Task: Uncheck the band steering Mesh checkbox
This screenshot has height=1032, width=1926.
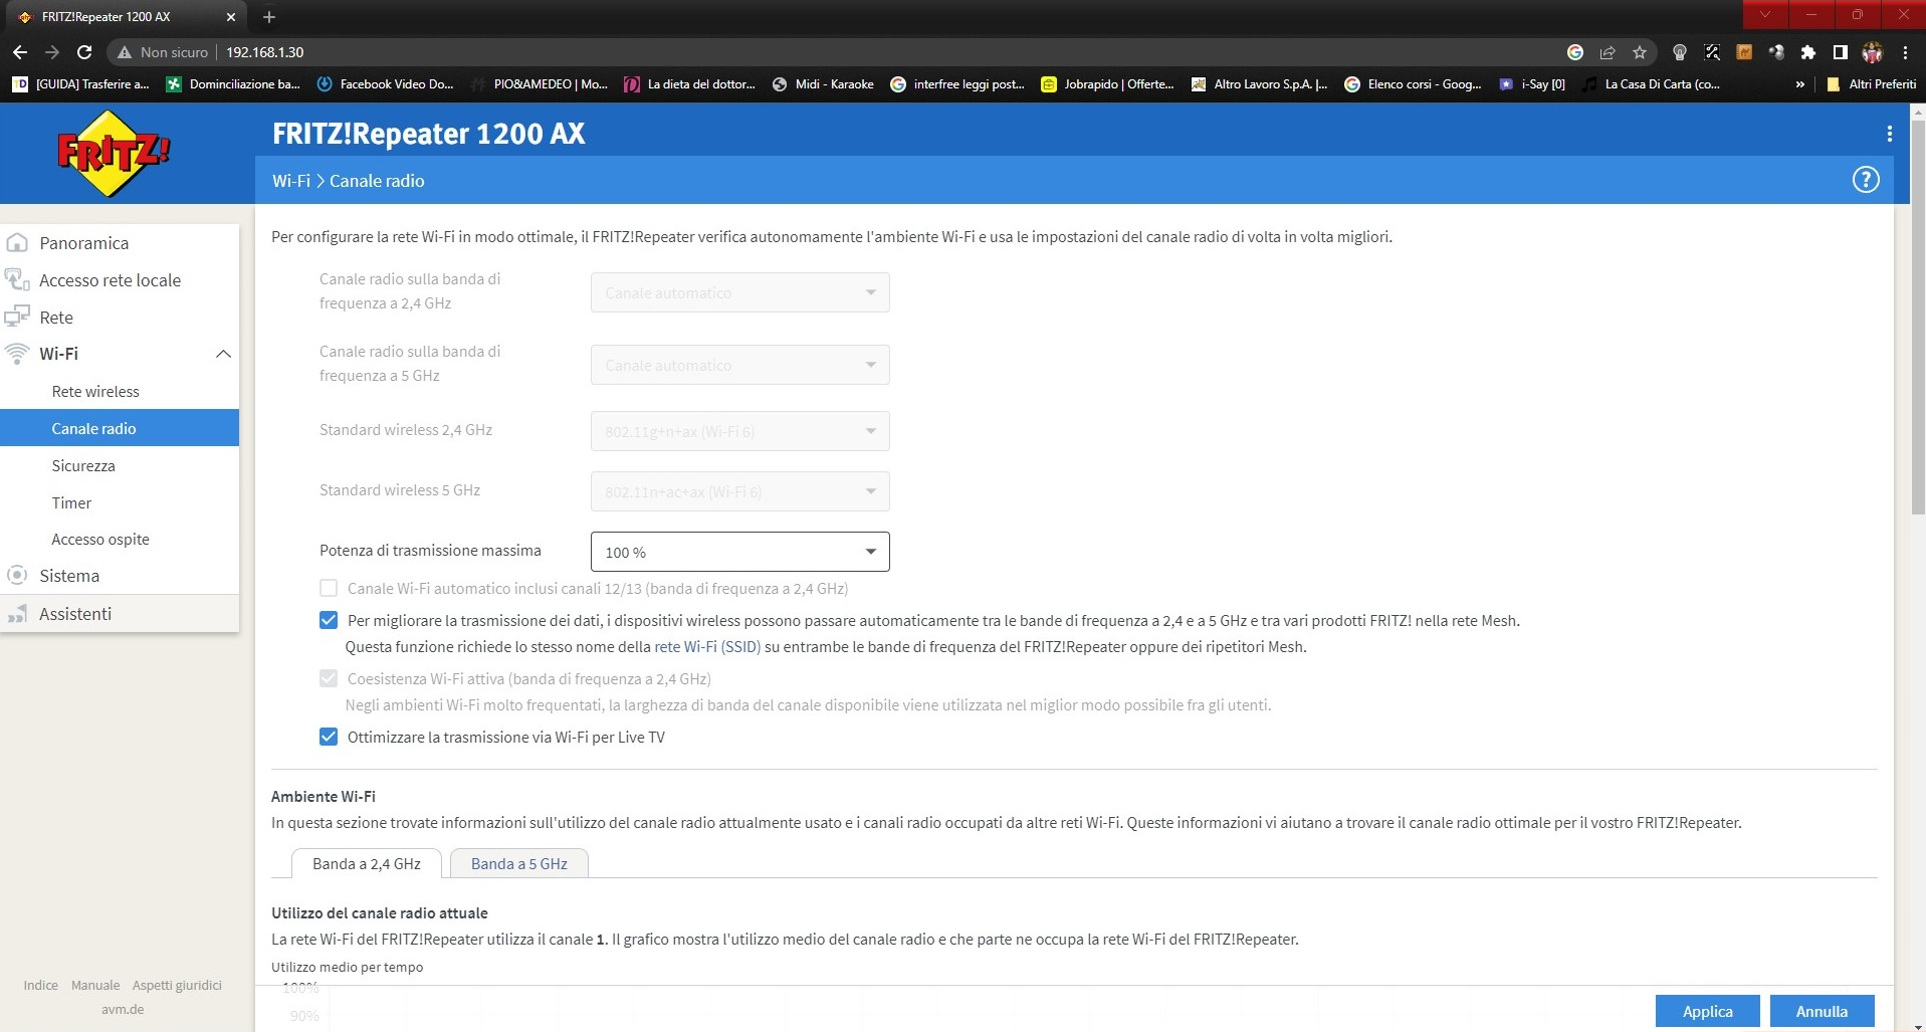Action: pyautogui.click(x=328, y=620)
